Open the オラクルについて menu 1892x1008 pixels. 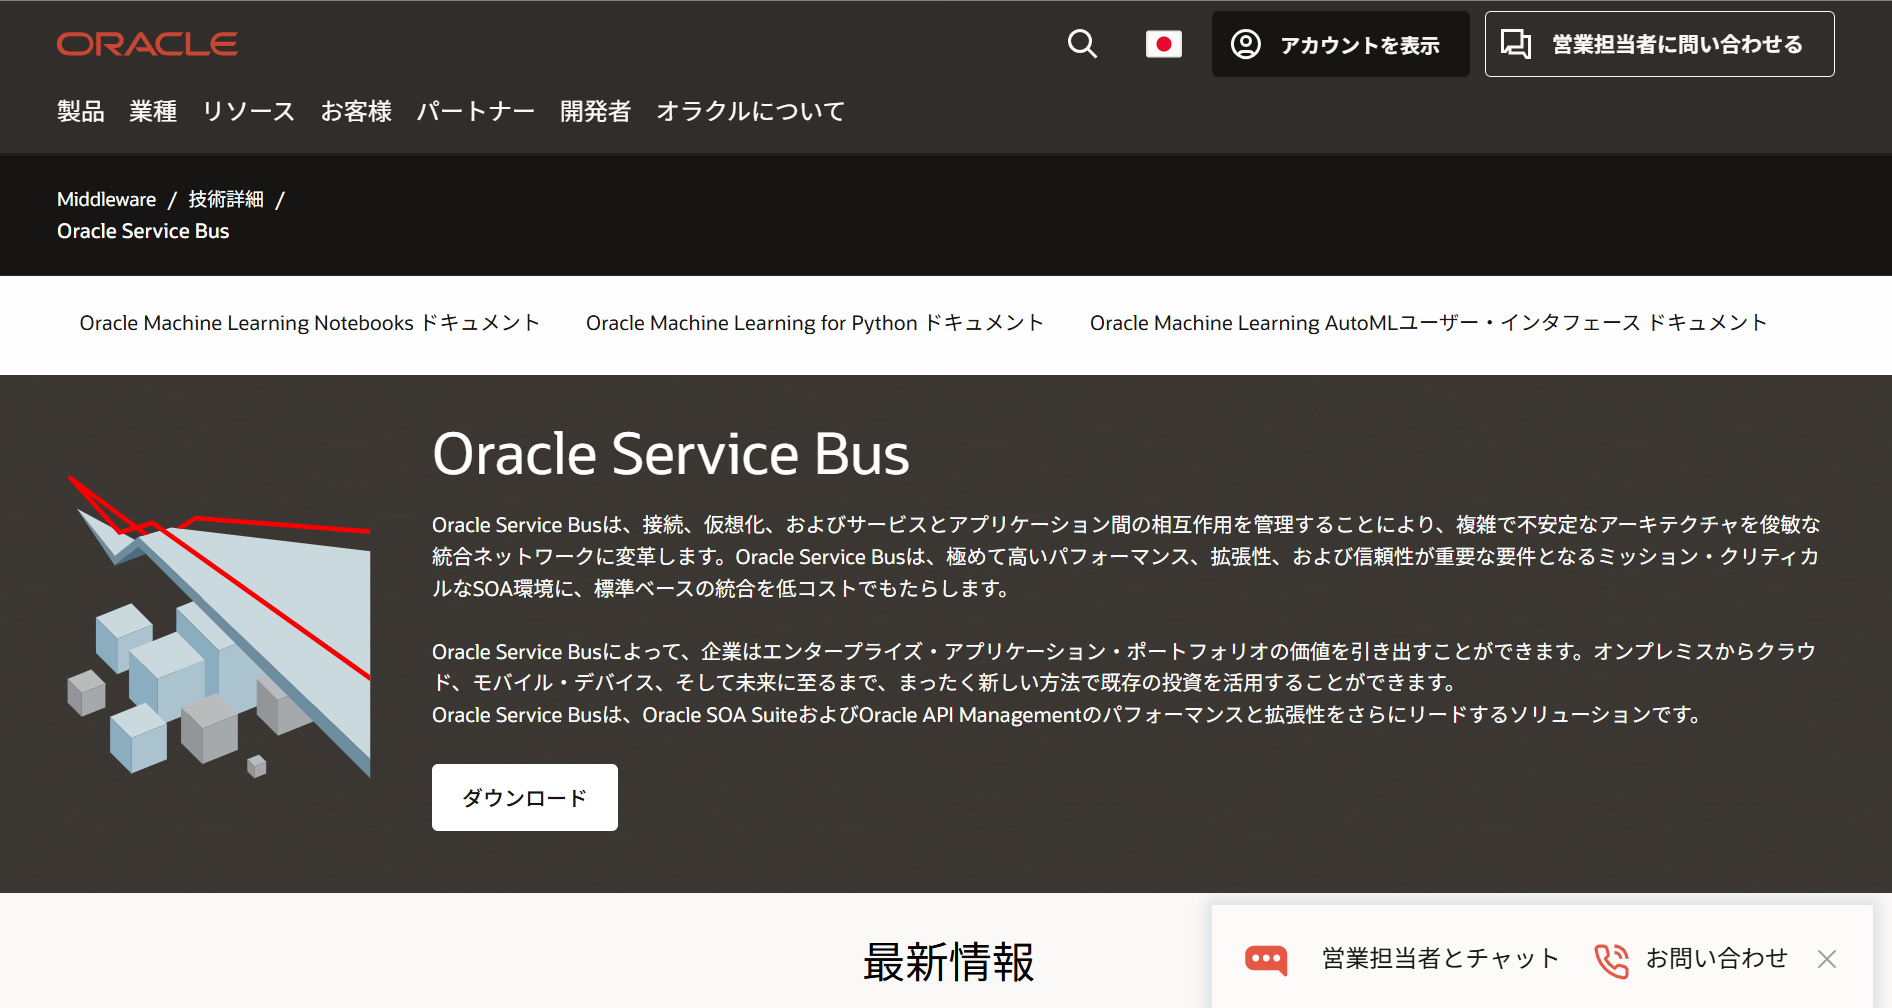[750, 111]
